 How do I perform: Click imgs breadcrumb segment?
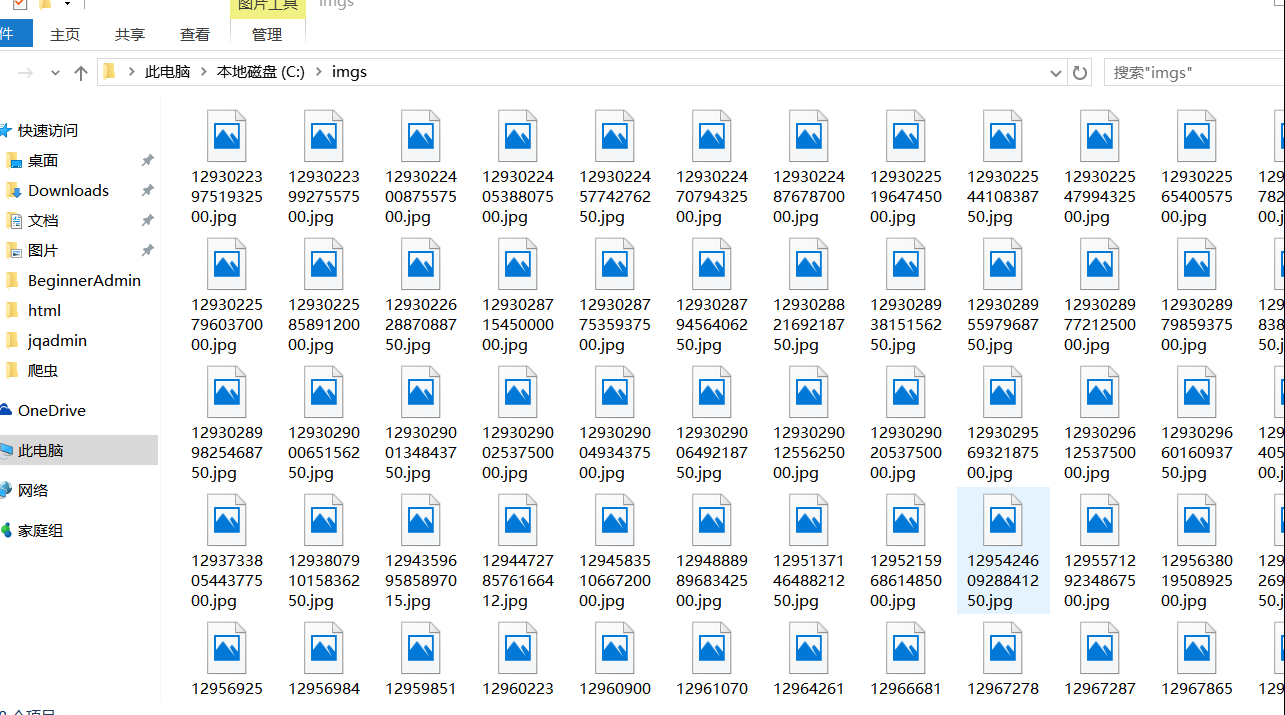349,72
